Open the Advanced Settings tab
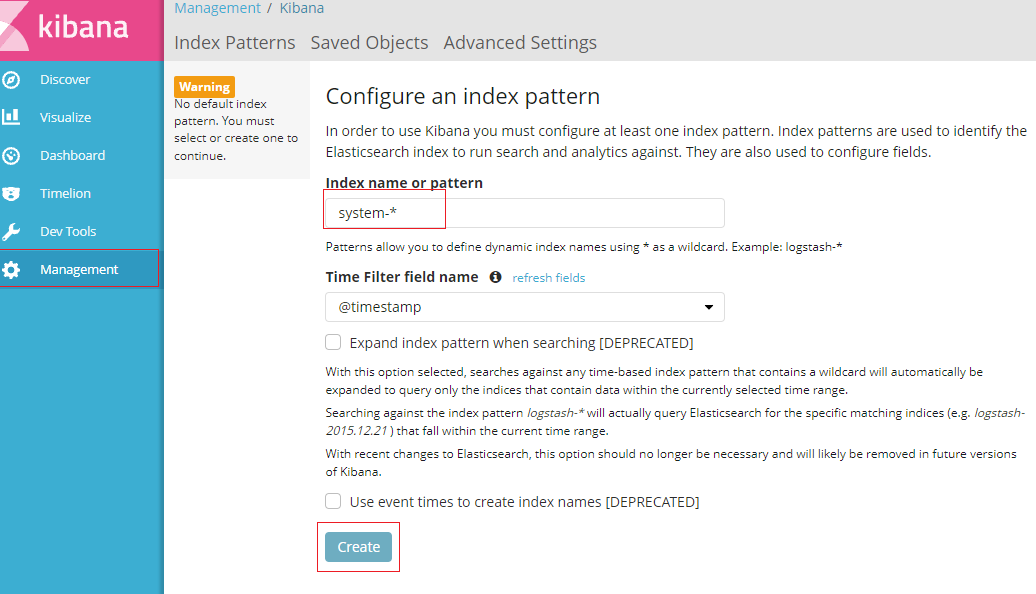This screenshot has width=1036, height=594. pos(520,43)
